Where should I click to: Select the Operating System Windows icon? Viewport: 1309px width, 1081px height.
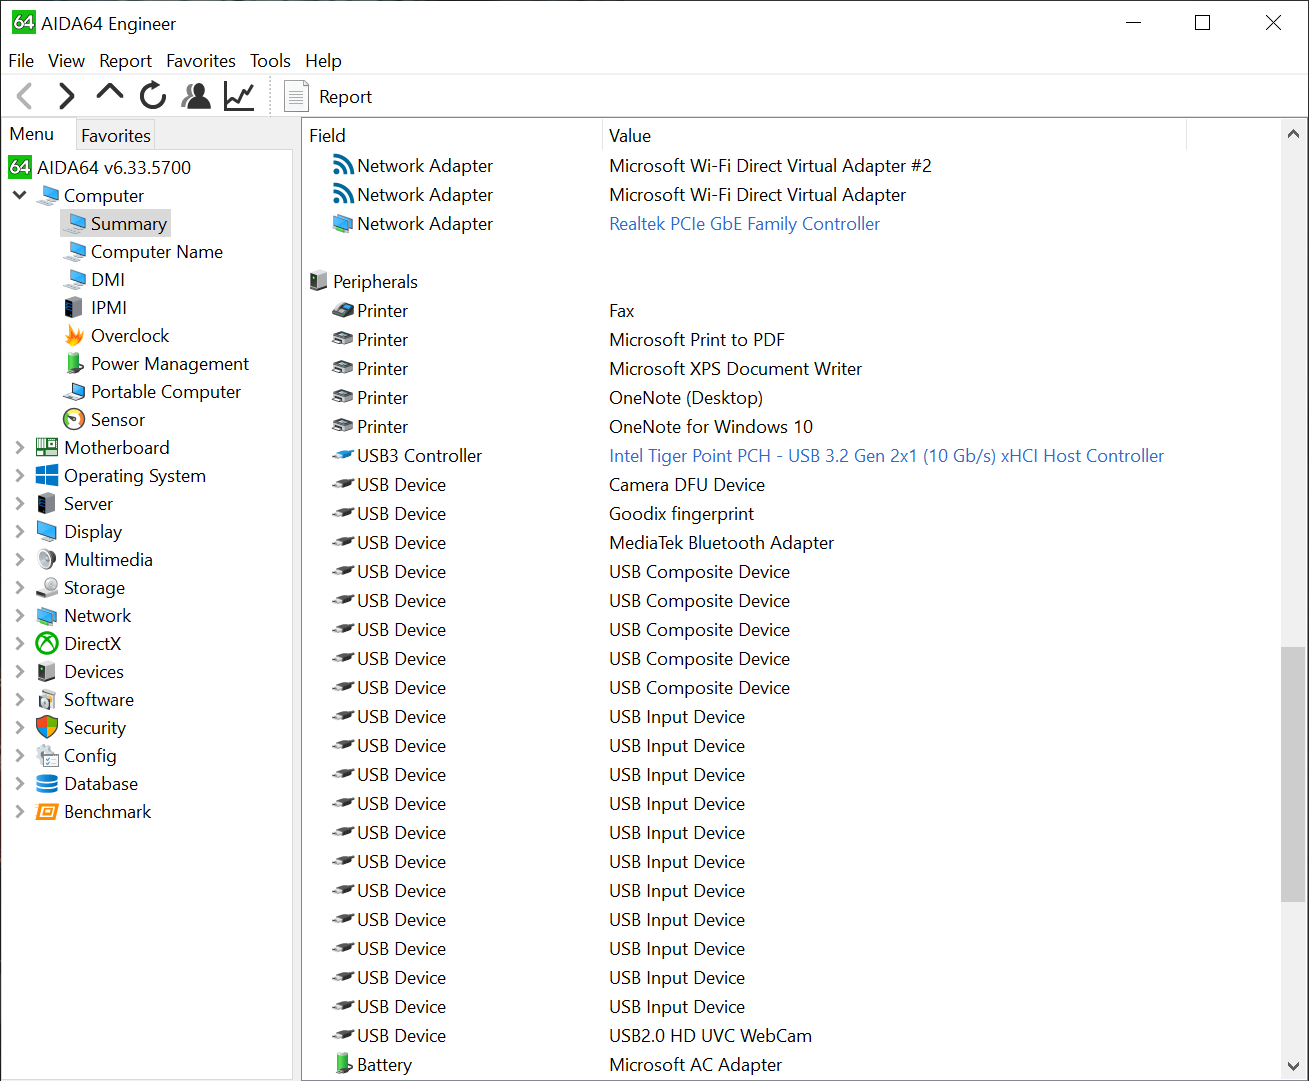47,475
